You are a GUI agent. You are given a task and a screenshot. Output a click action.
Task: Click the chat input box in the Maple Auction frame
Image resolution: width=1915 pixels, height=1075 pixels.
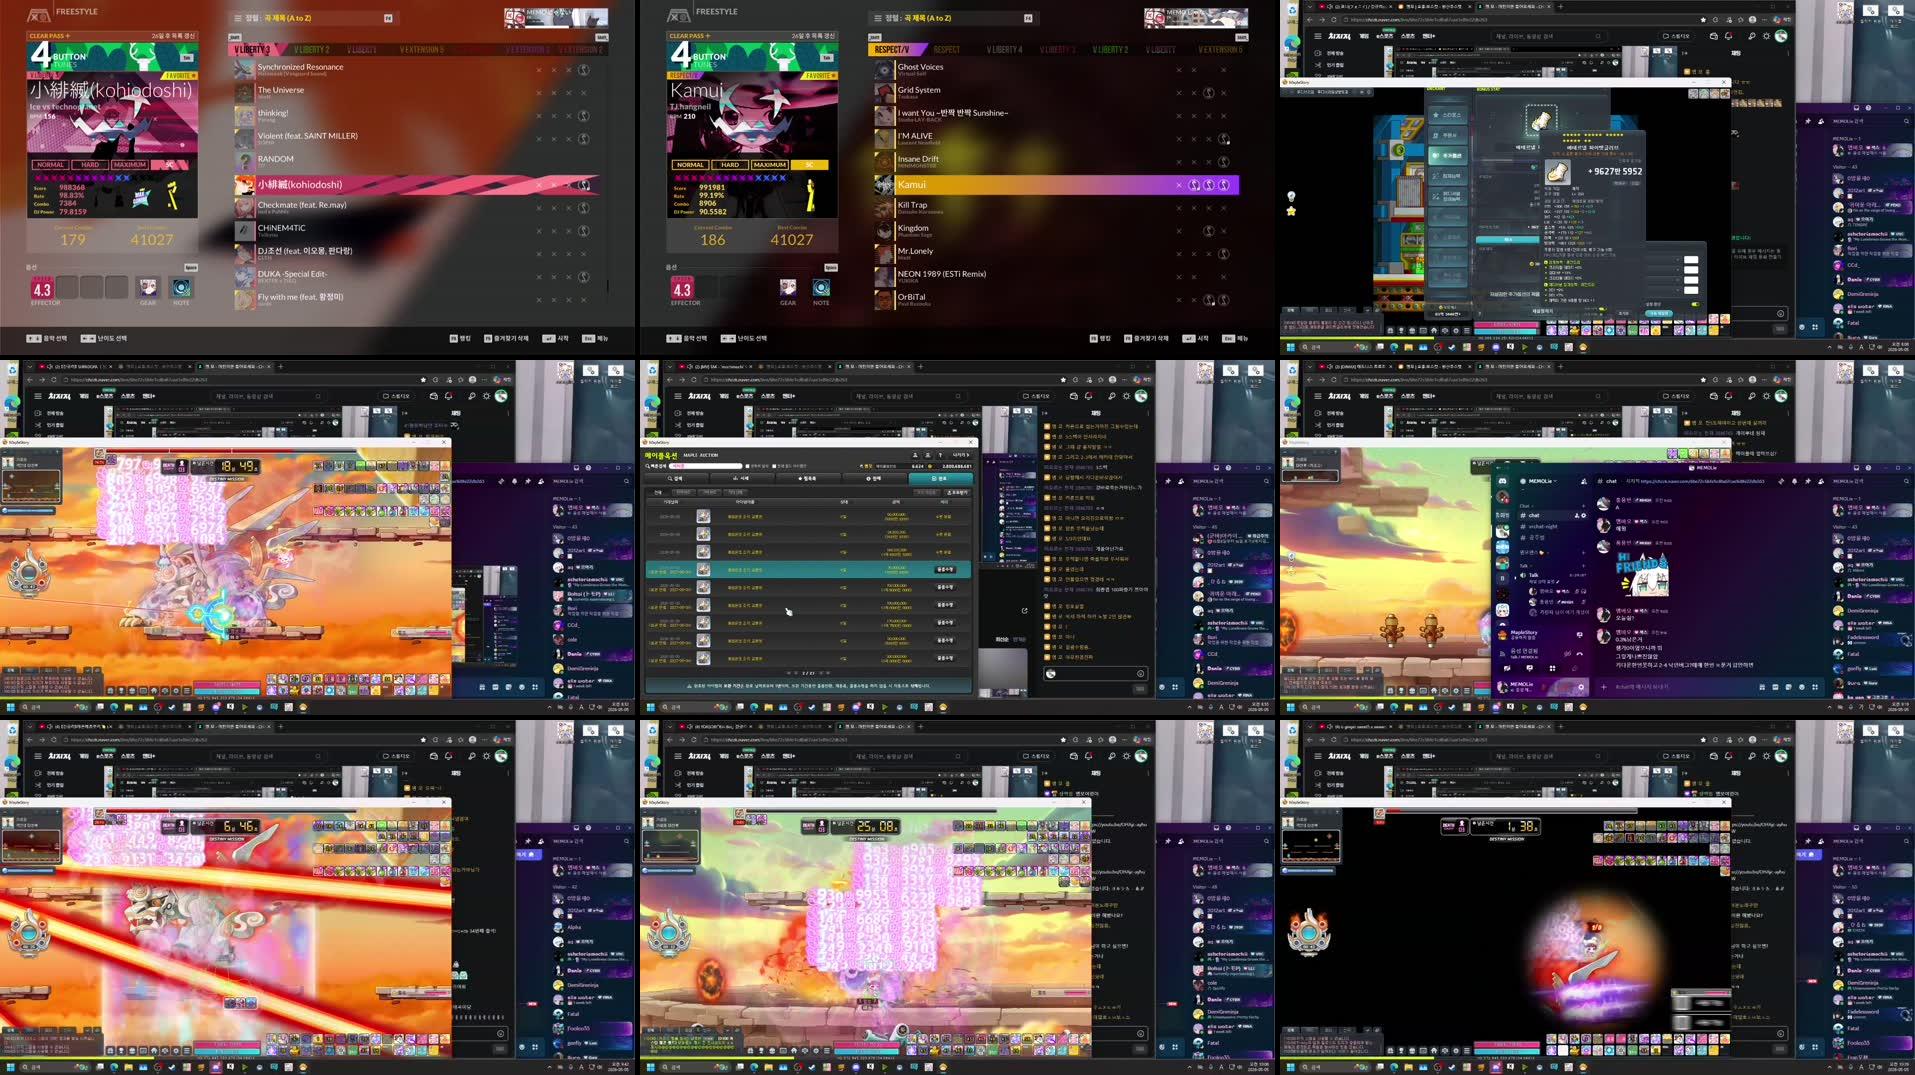pos(1097,673)
